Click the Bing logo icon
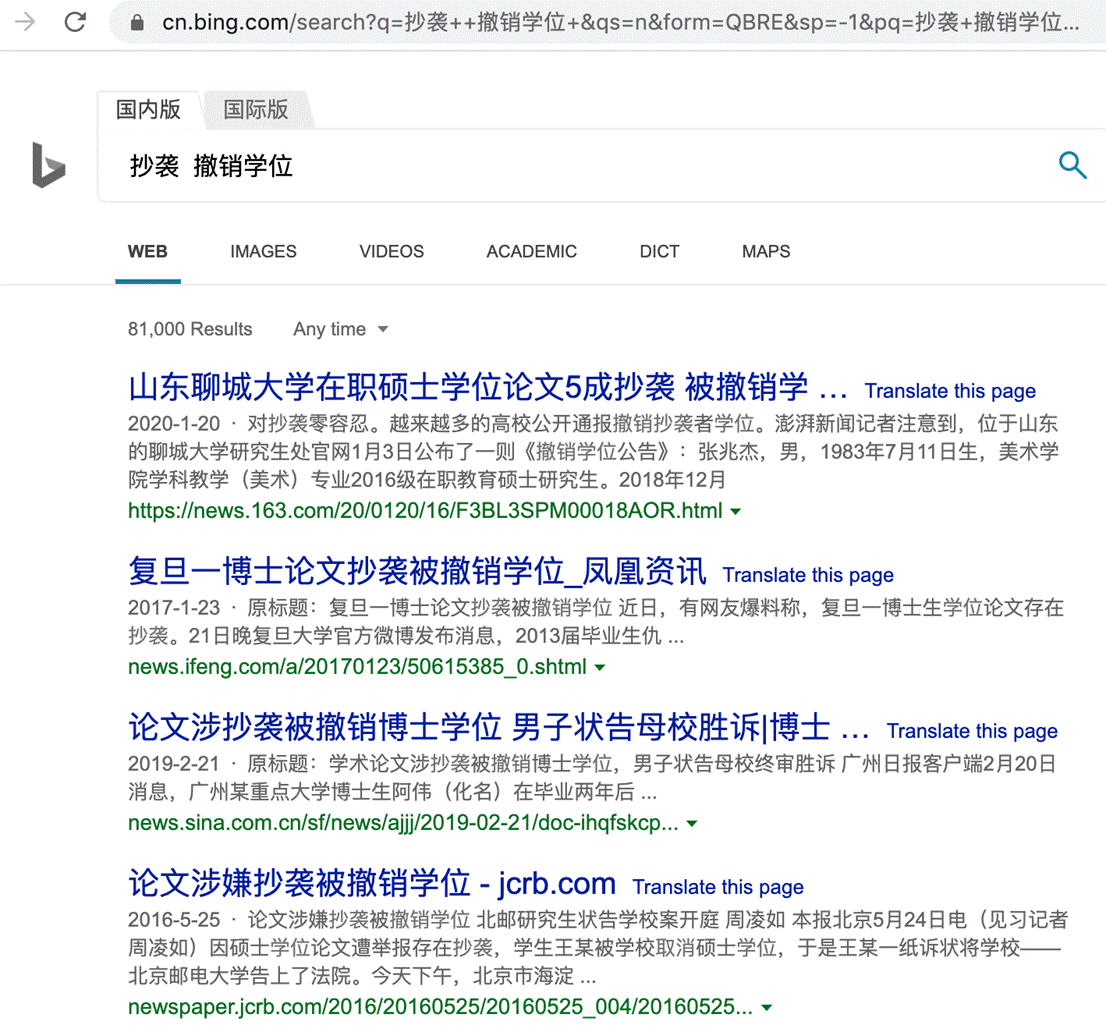The image size is (1106, 1025). [48, 165]
